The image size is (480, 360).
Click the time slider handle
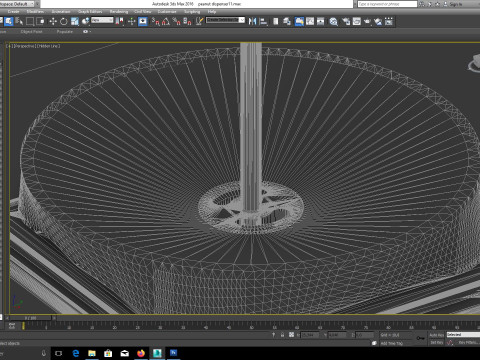[x=30, y=318]
